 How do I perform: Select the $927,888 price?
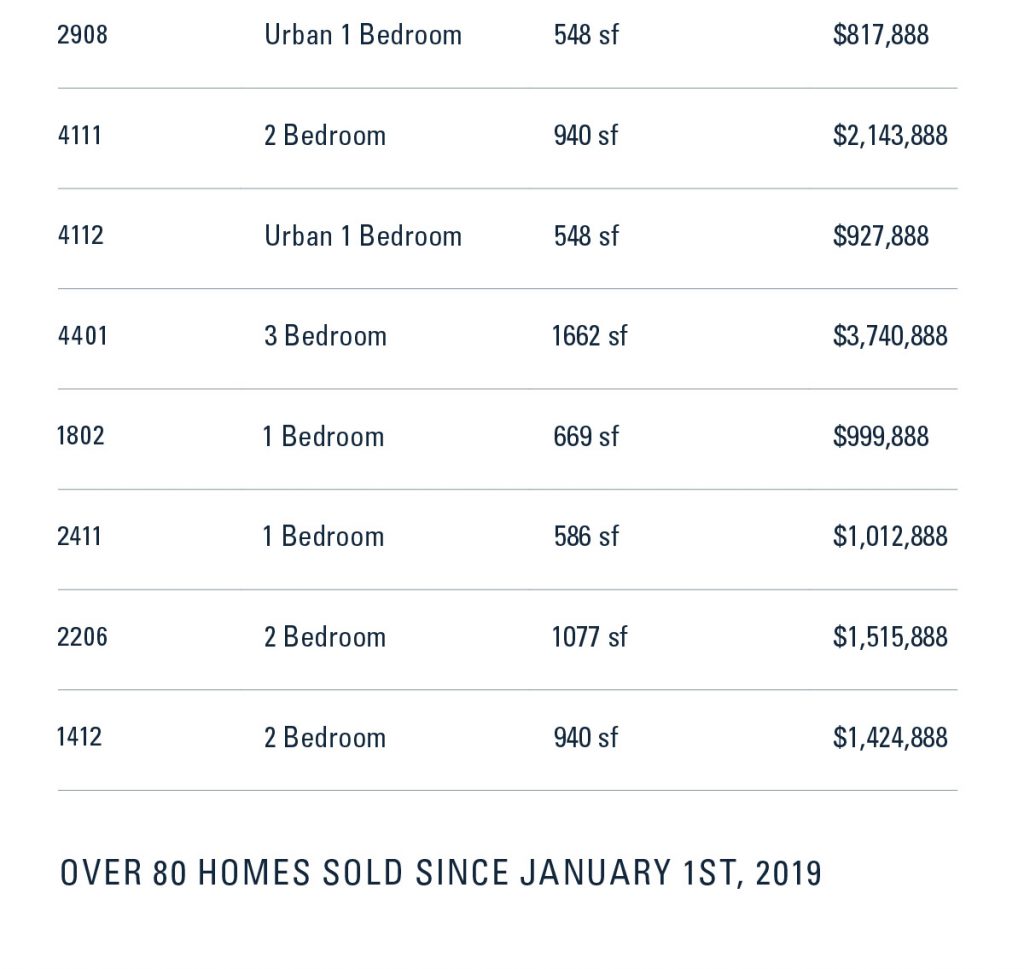pos(880,236)
